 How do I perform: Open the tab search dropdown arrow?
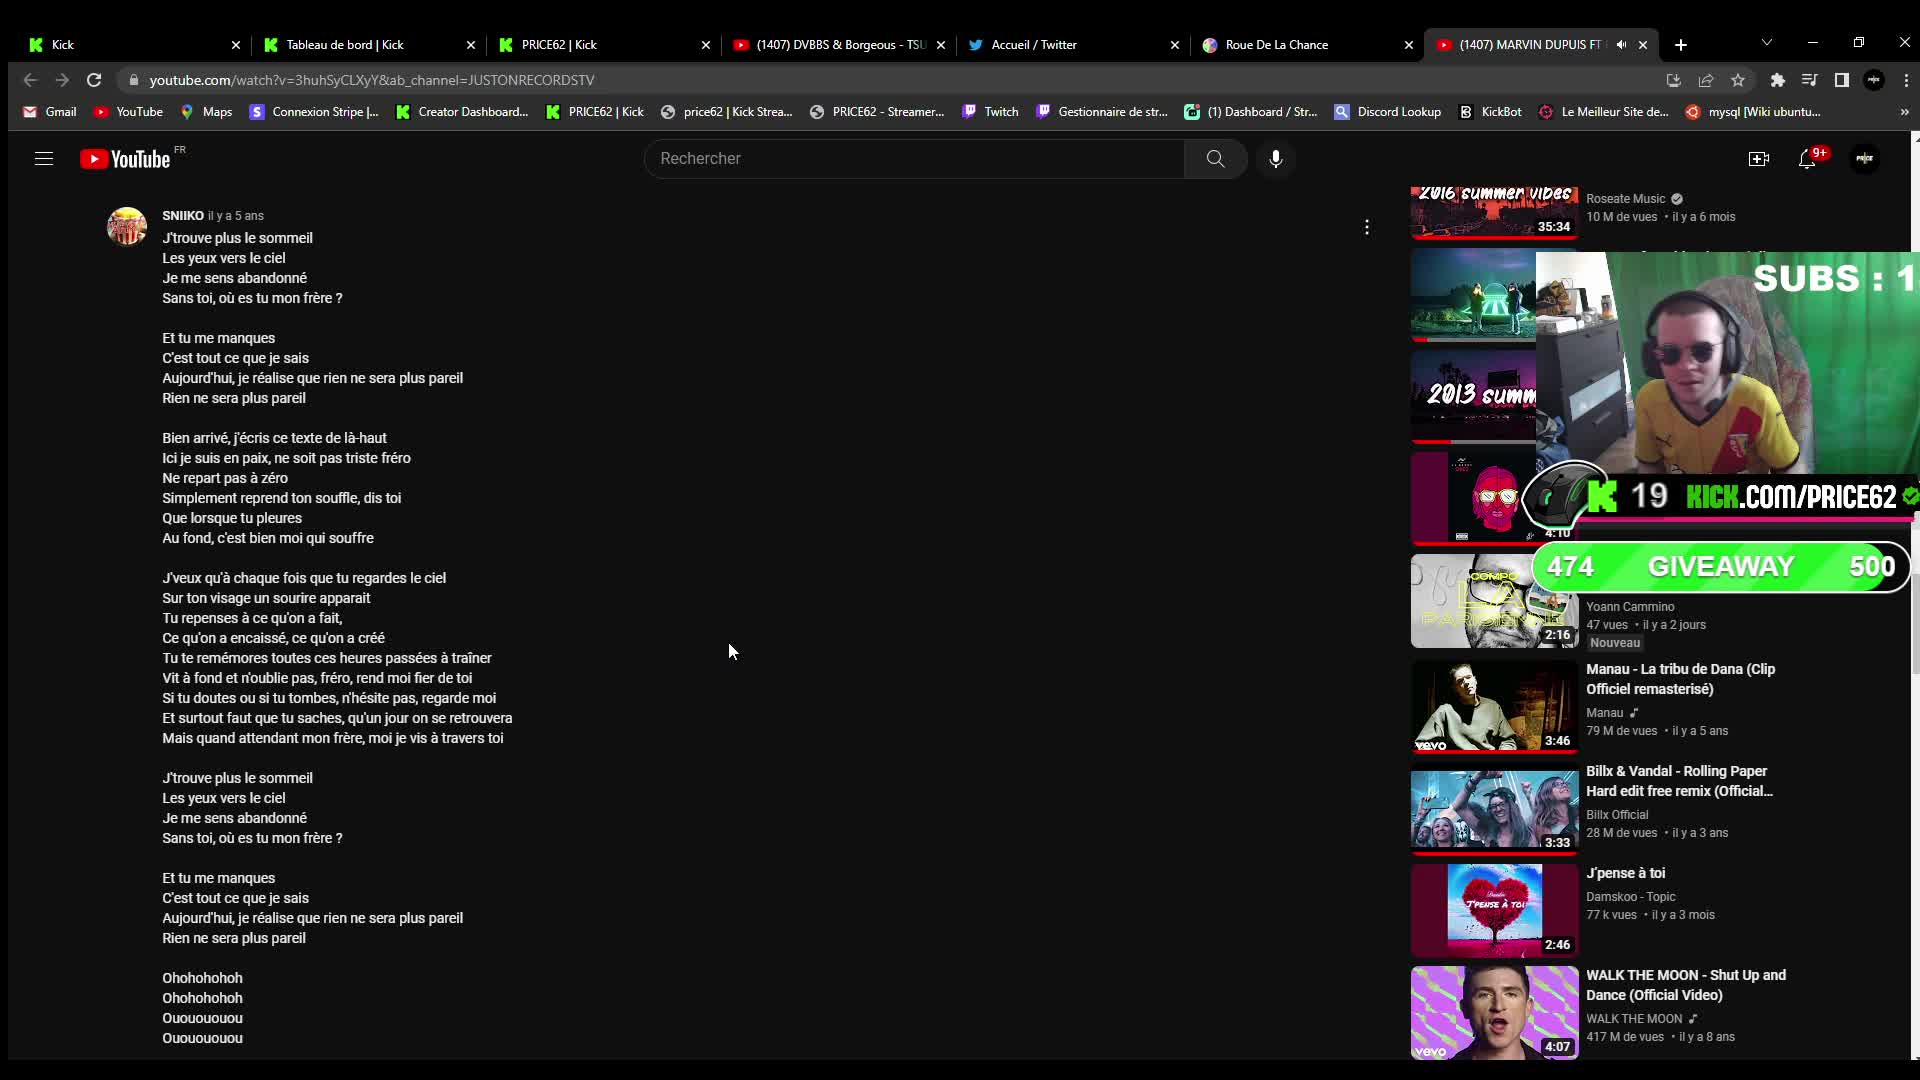[x=1767, y=43]
